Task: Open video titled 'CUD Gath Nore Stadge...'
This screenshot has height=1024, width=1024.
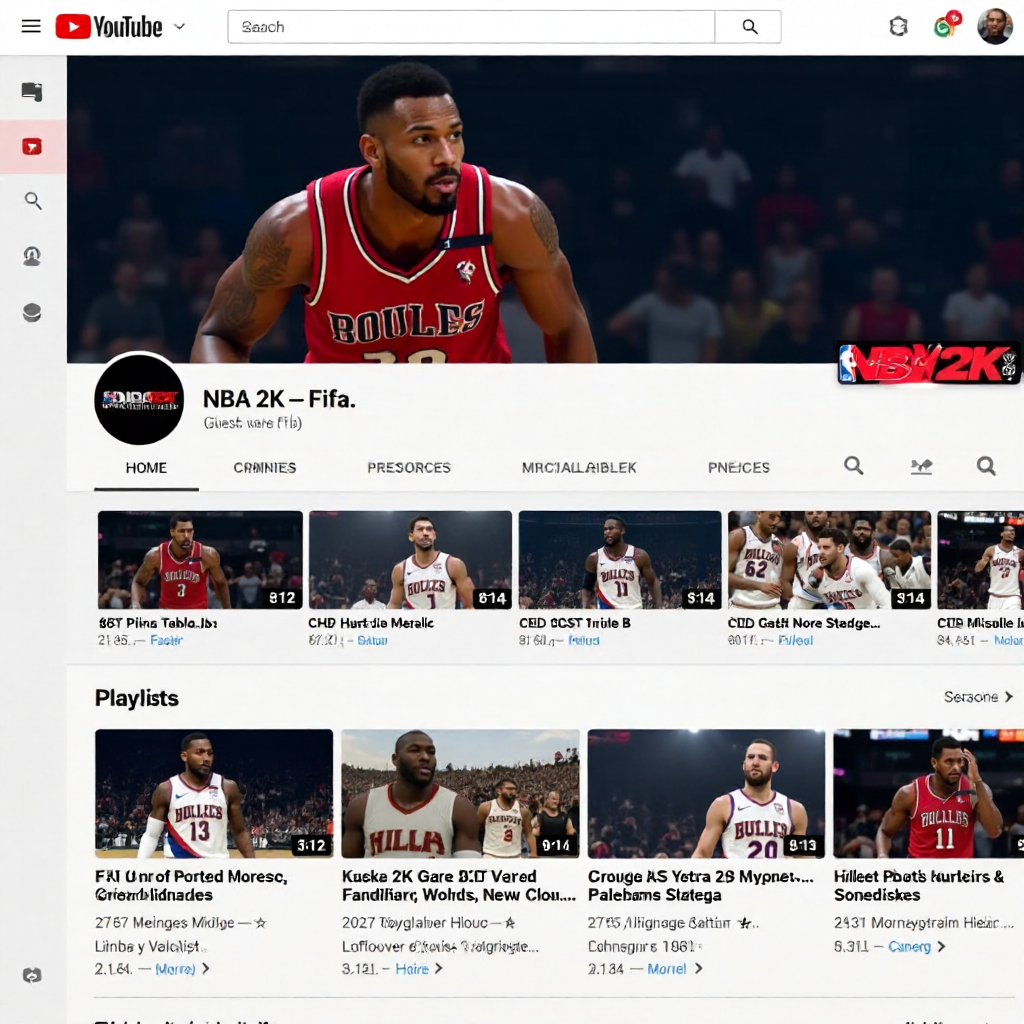Action: click(804, 623)
